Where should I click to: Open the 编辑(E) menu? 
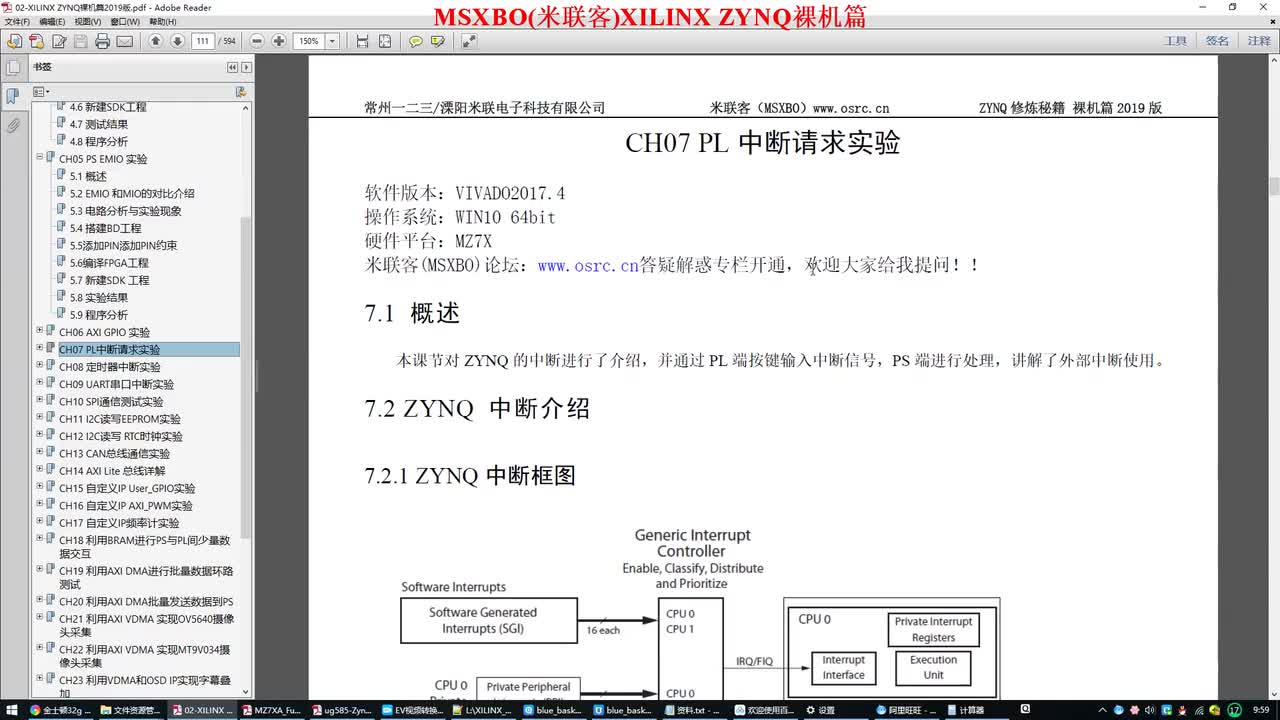tap(52, 21)
